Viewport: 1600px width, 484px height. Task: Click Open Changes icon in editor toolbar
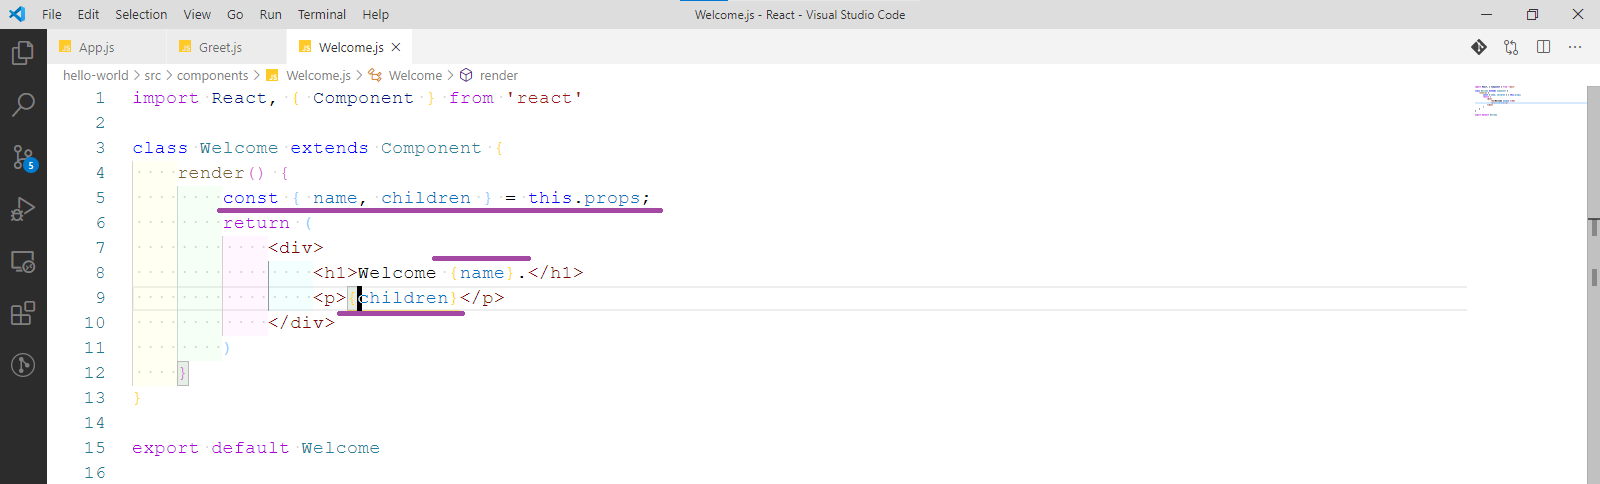(1511, 47)
